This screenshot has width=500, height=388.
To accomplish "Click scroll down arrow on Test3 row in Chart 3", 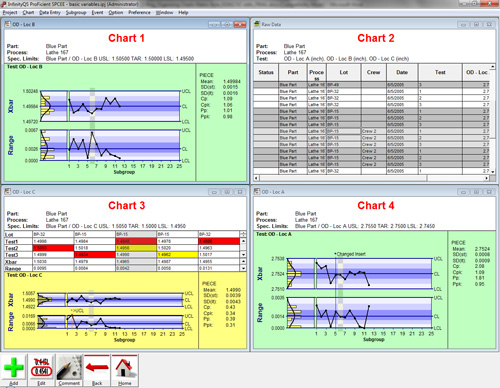I will pyautogui.click(x=243, y=255).
